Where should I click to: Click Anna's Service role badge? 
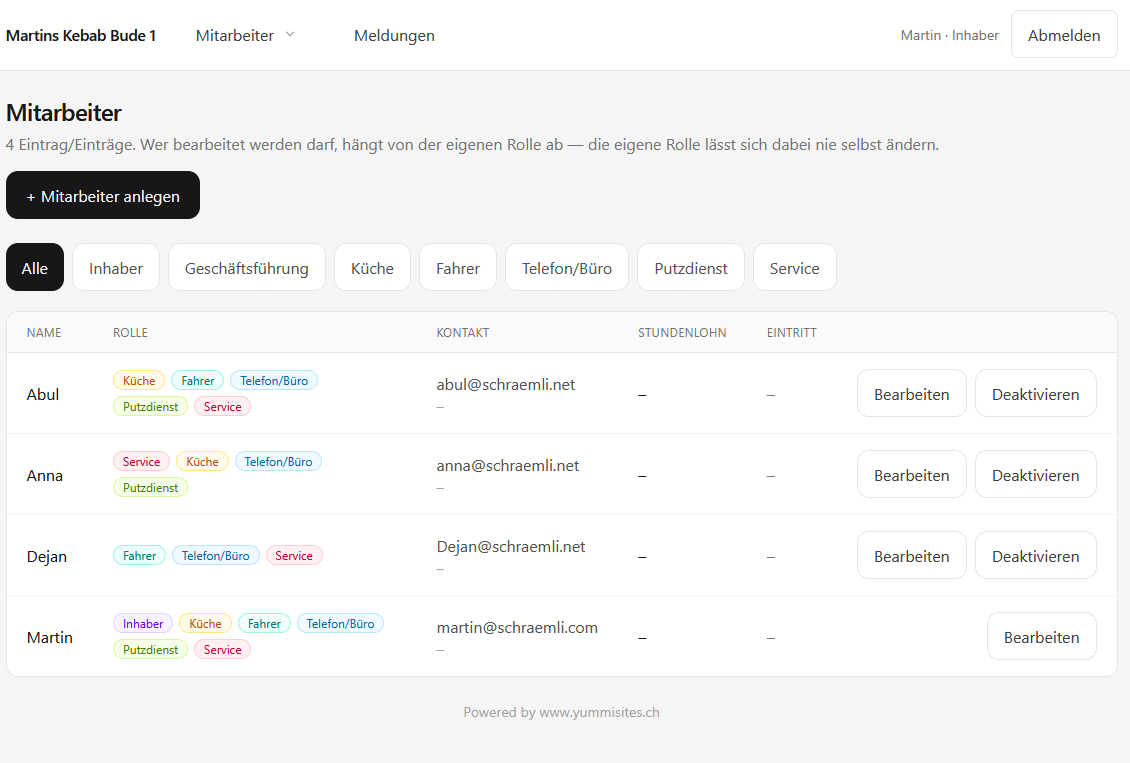point(141,461)
